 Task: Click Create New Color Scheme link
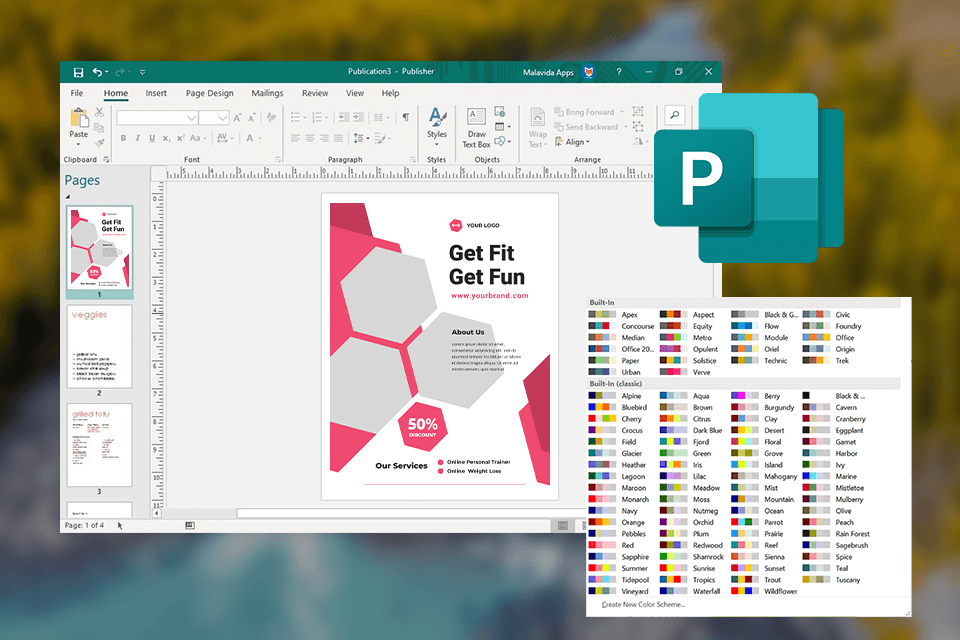pos(643,604)
